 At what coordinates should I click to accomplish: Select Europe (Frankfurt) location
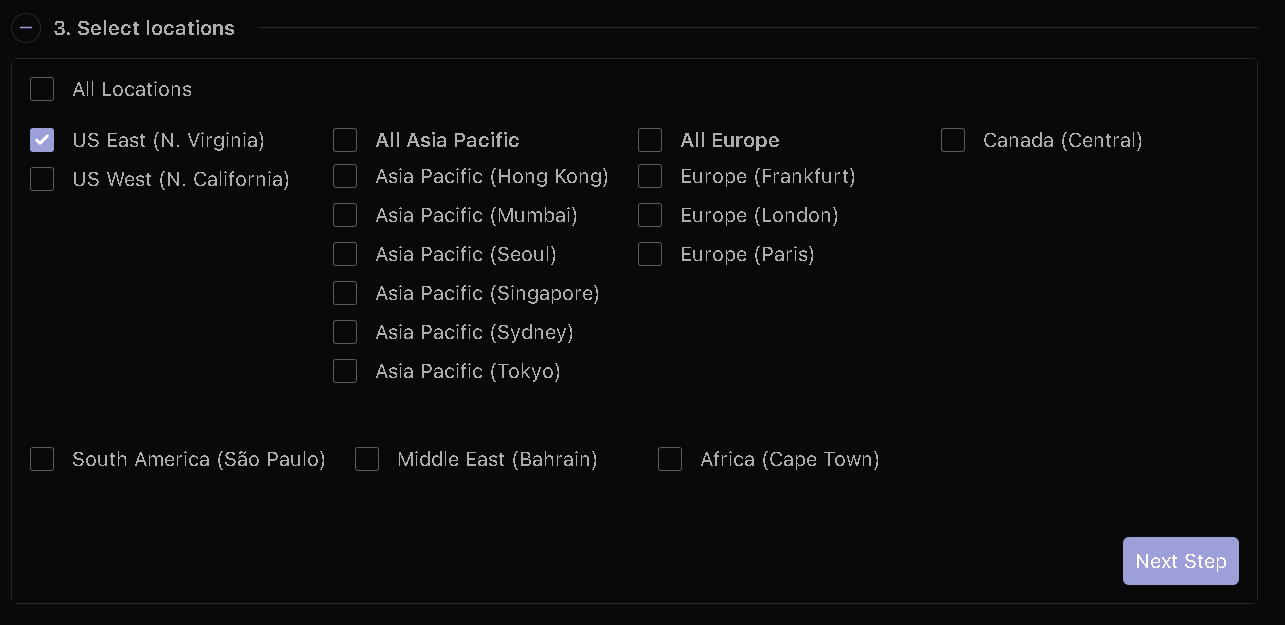pyautogui.click(x=650, y=176)
